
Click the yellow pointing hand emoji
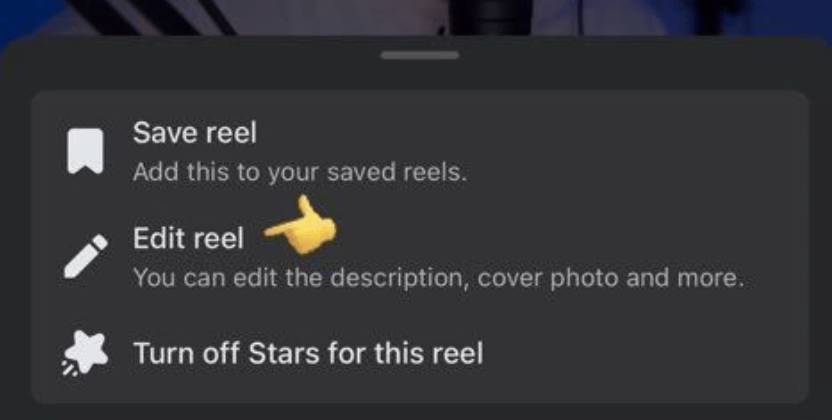(300, 226)
